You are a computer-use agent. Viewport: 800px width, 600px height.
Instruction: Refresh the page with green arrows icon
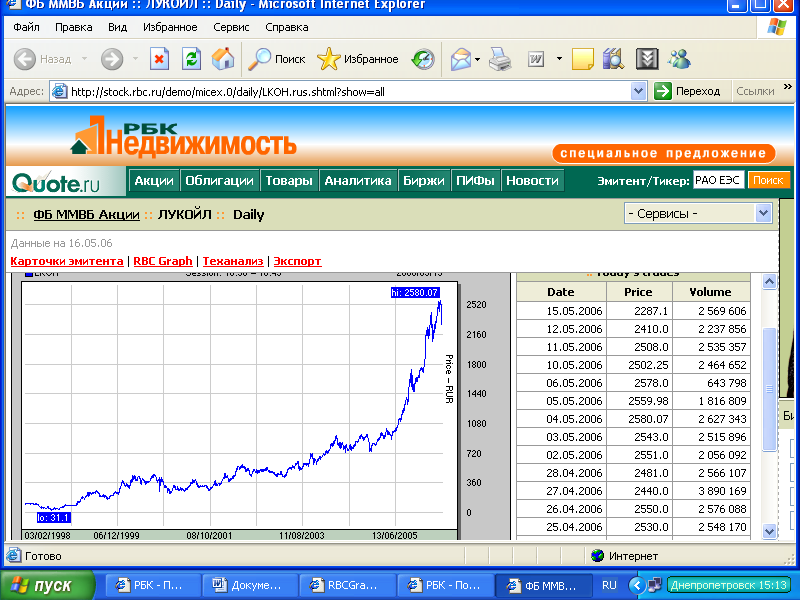point(191,59)
